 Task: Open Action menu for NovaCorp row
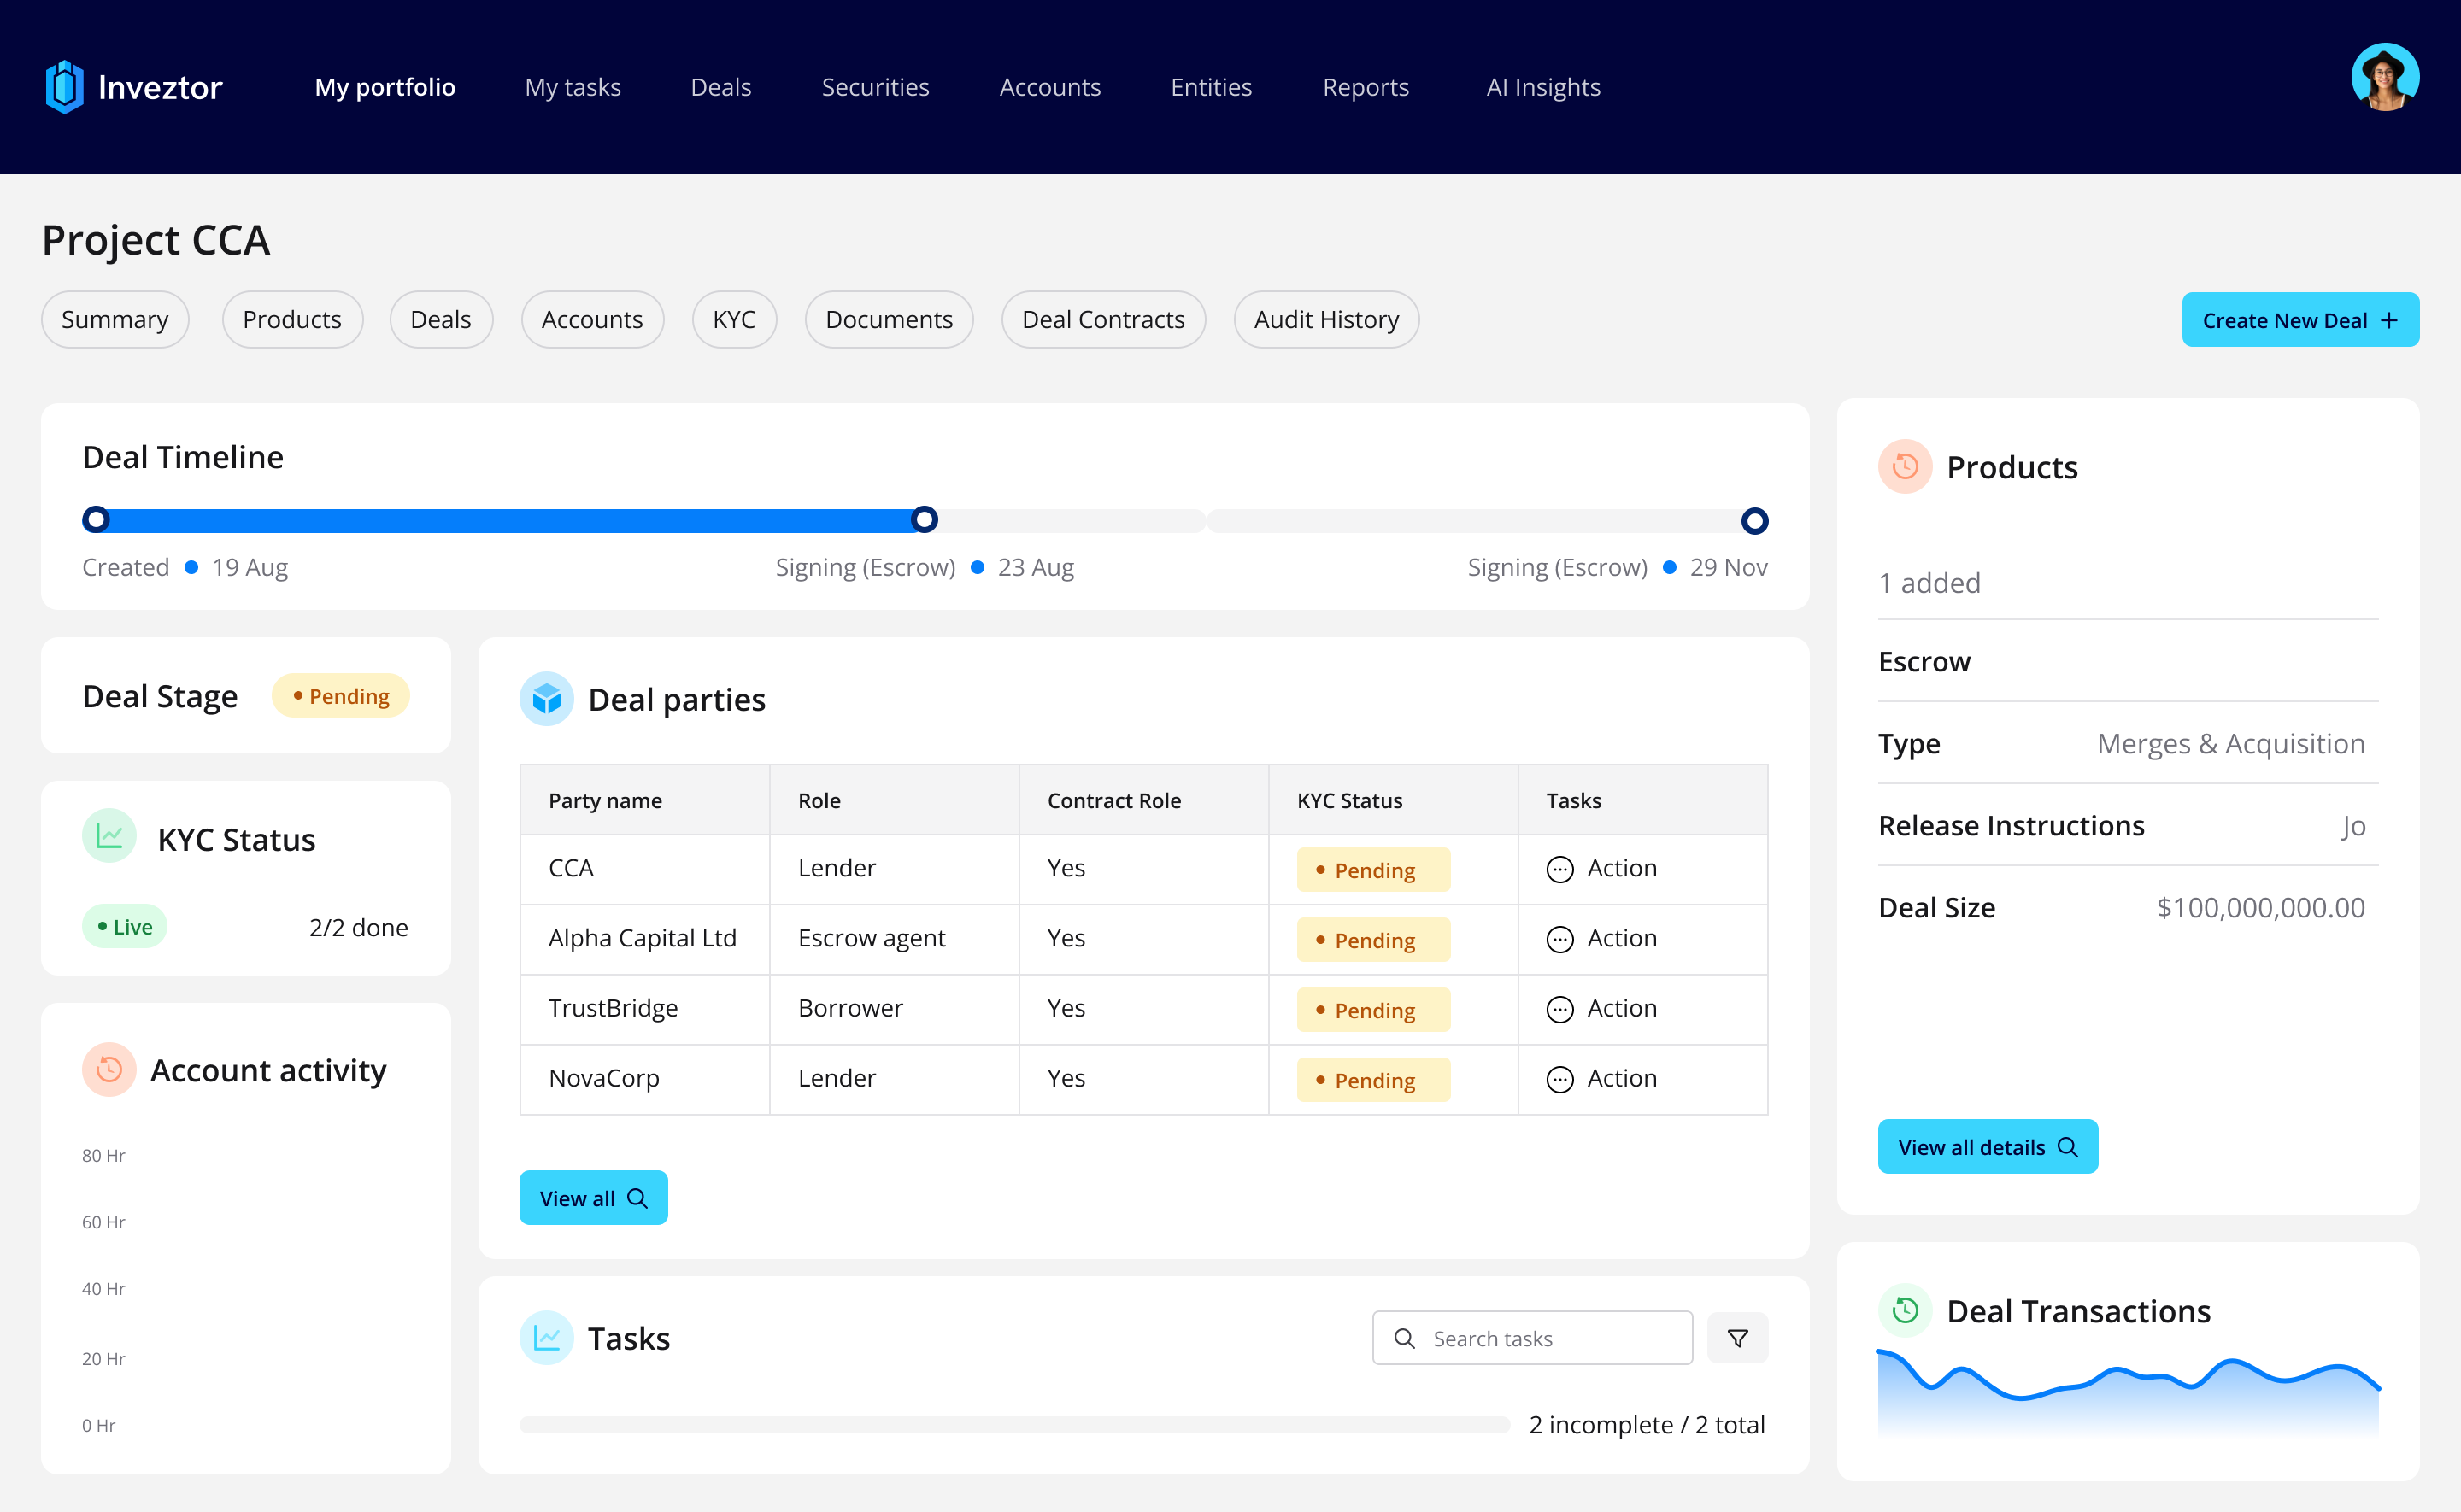(x=1601, y=1079)
